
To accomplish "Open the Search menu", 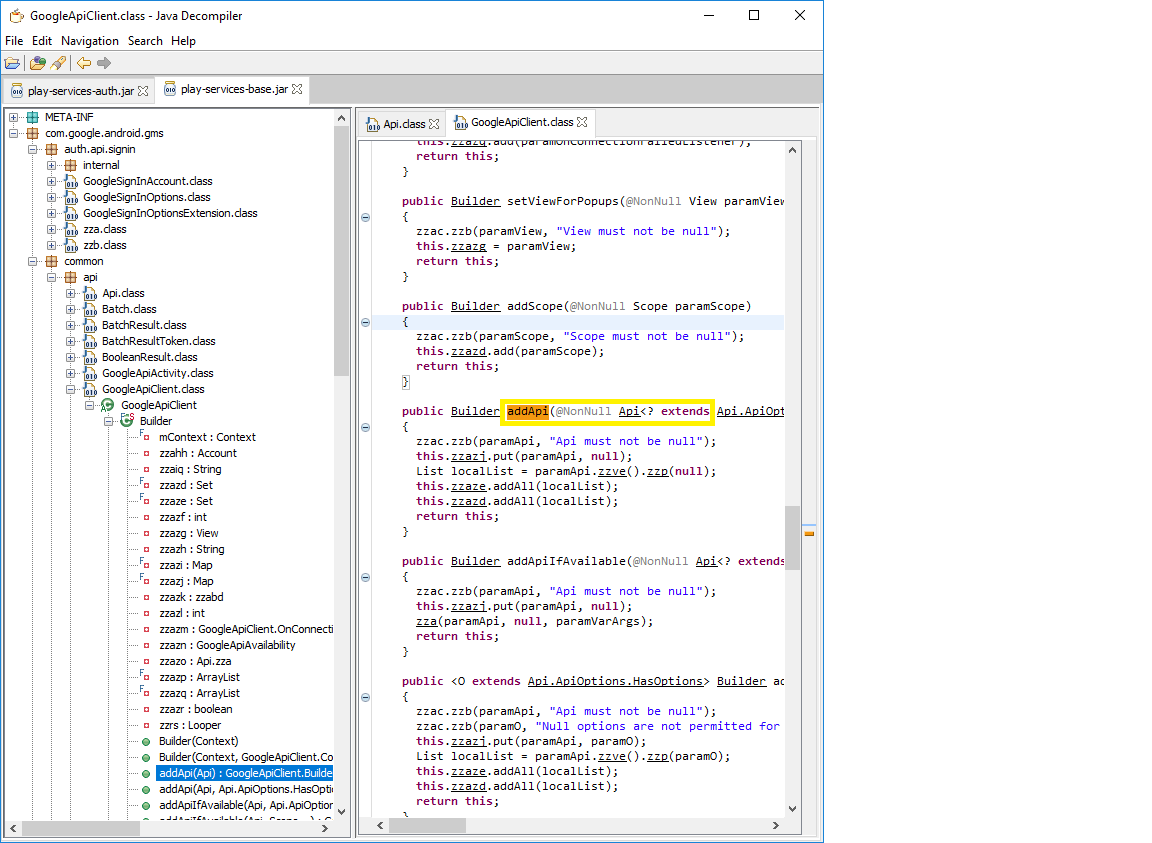I will click(145, 41).
